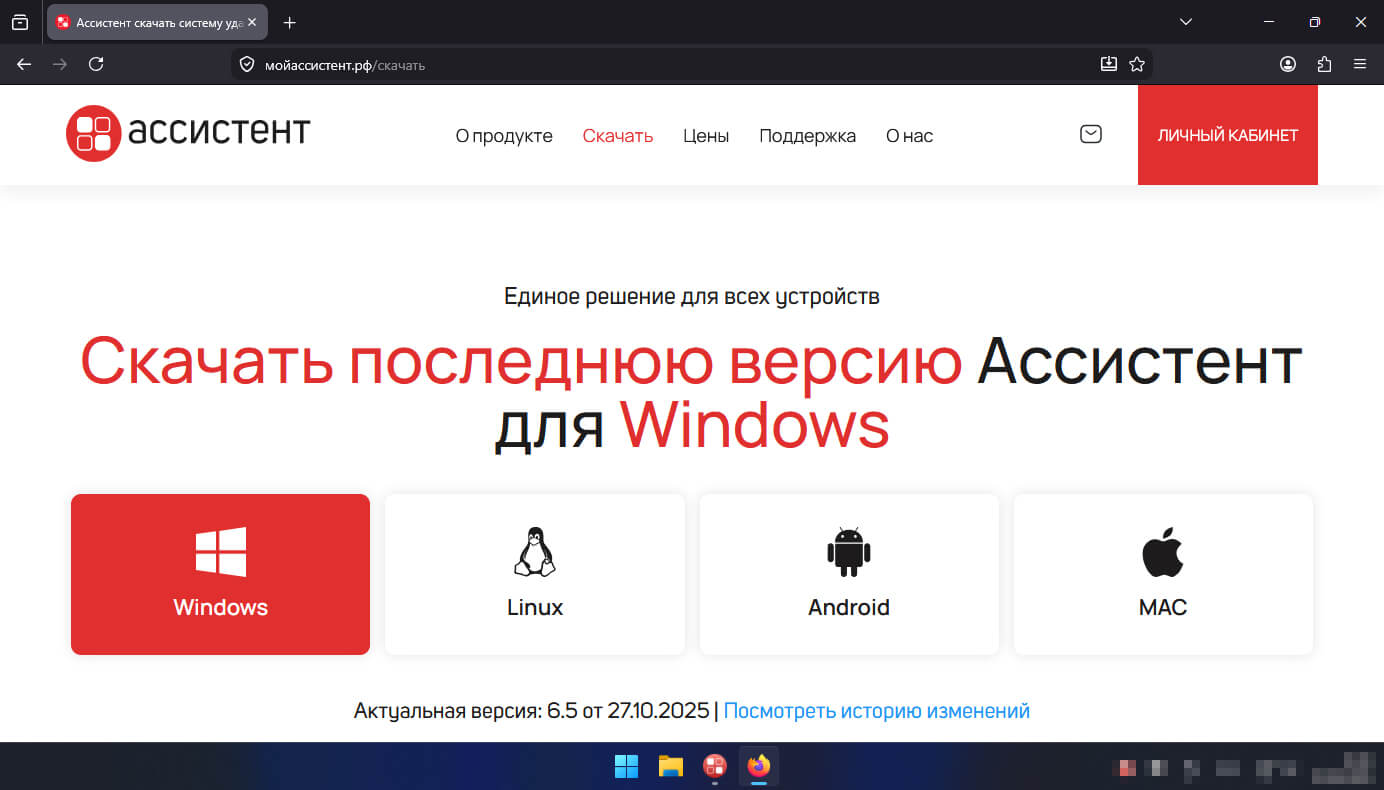Viewport: 1384px width, 790px height.
Task: Select the MAC download card
Action: coord(1163,574)
